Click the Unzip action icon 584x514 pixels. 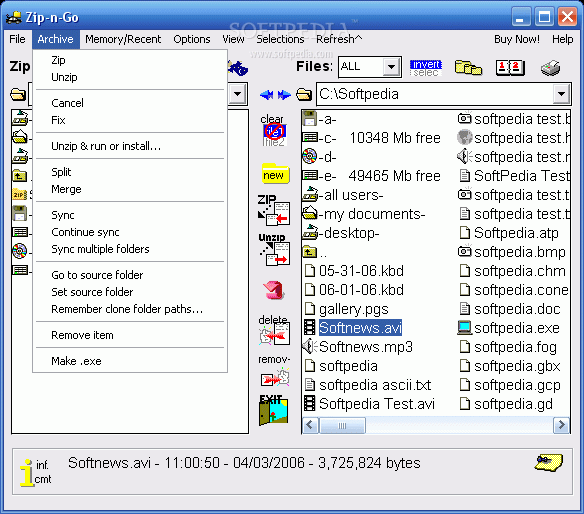274,249
